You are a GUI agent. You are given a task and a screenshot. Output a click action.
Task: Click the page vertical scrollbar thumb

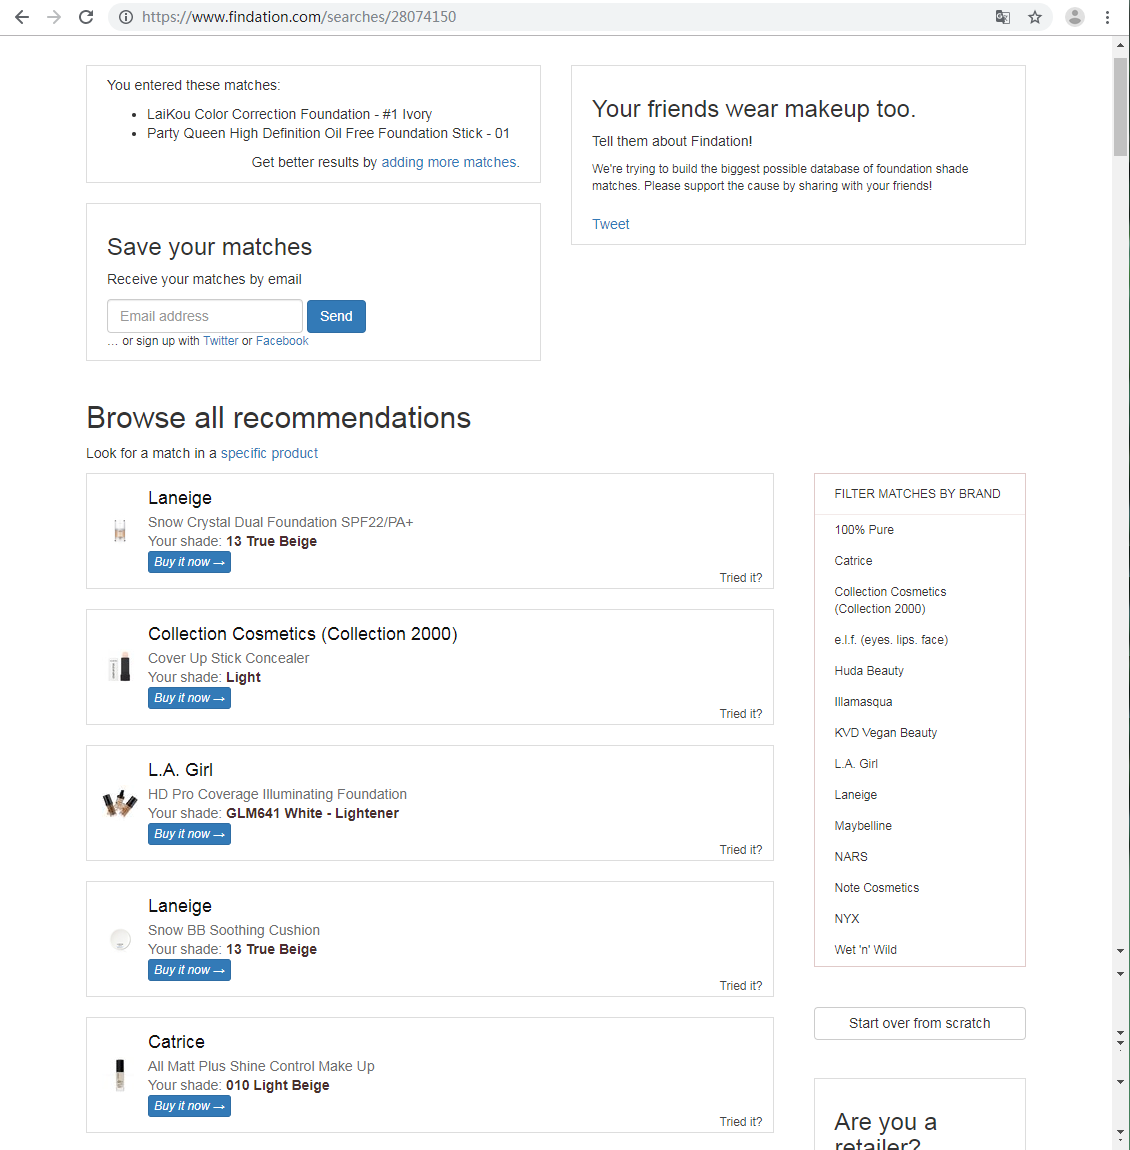click(1120, 107)
